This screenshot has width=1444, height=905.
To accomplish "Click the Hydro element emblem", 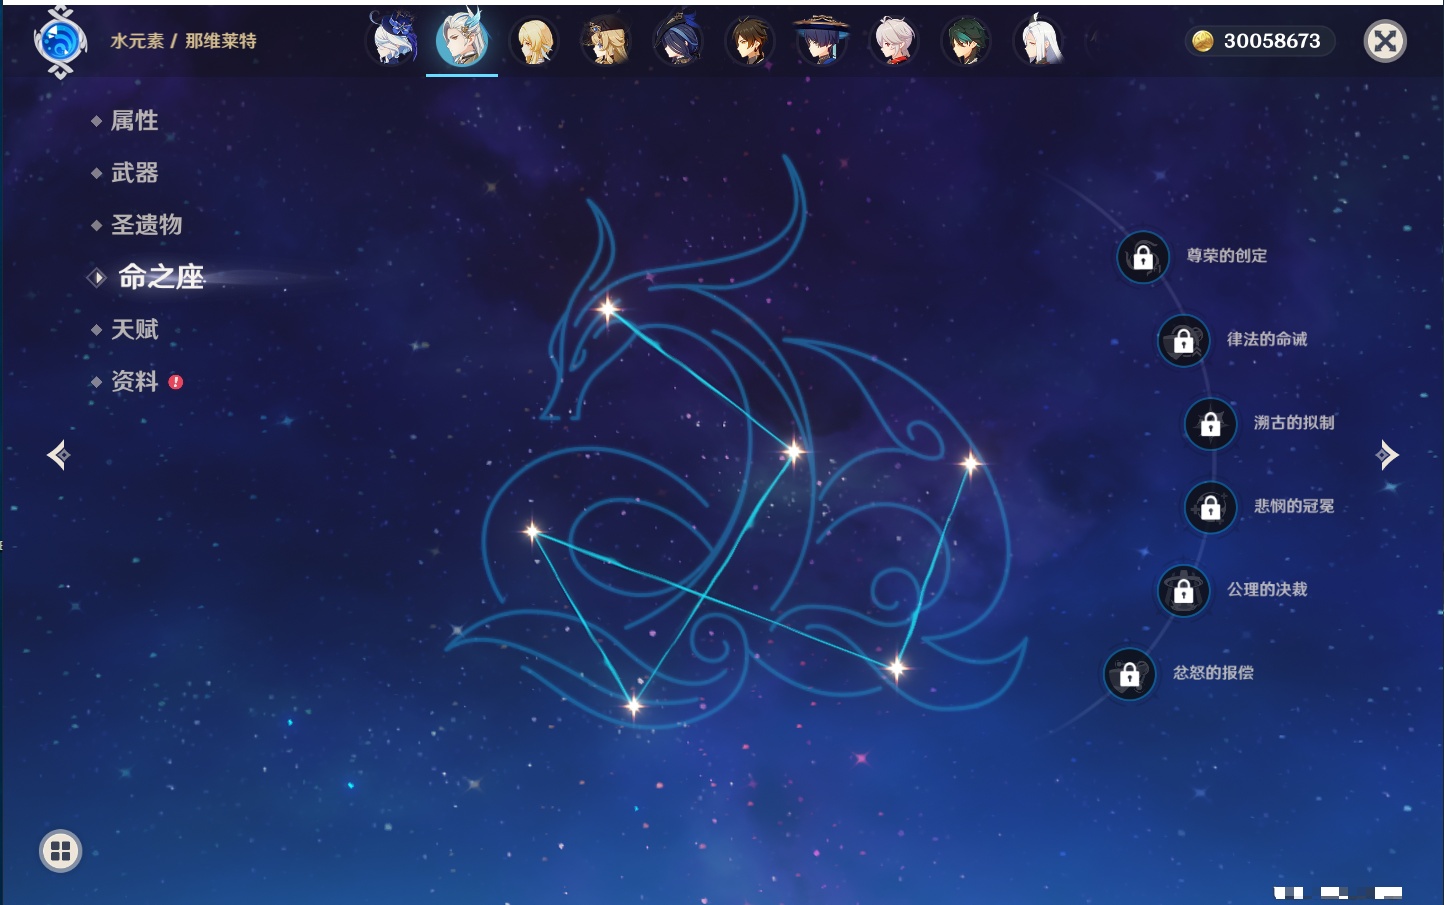I will [60, 42].
